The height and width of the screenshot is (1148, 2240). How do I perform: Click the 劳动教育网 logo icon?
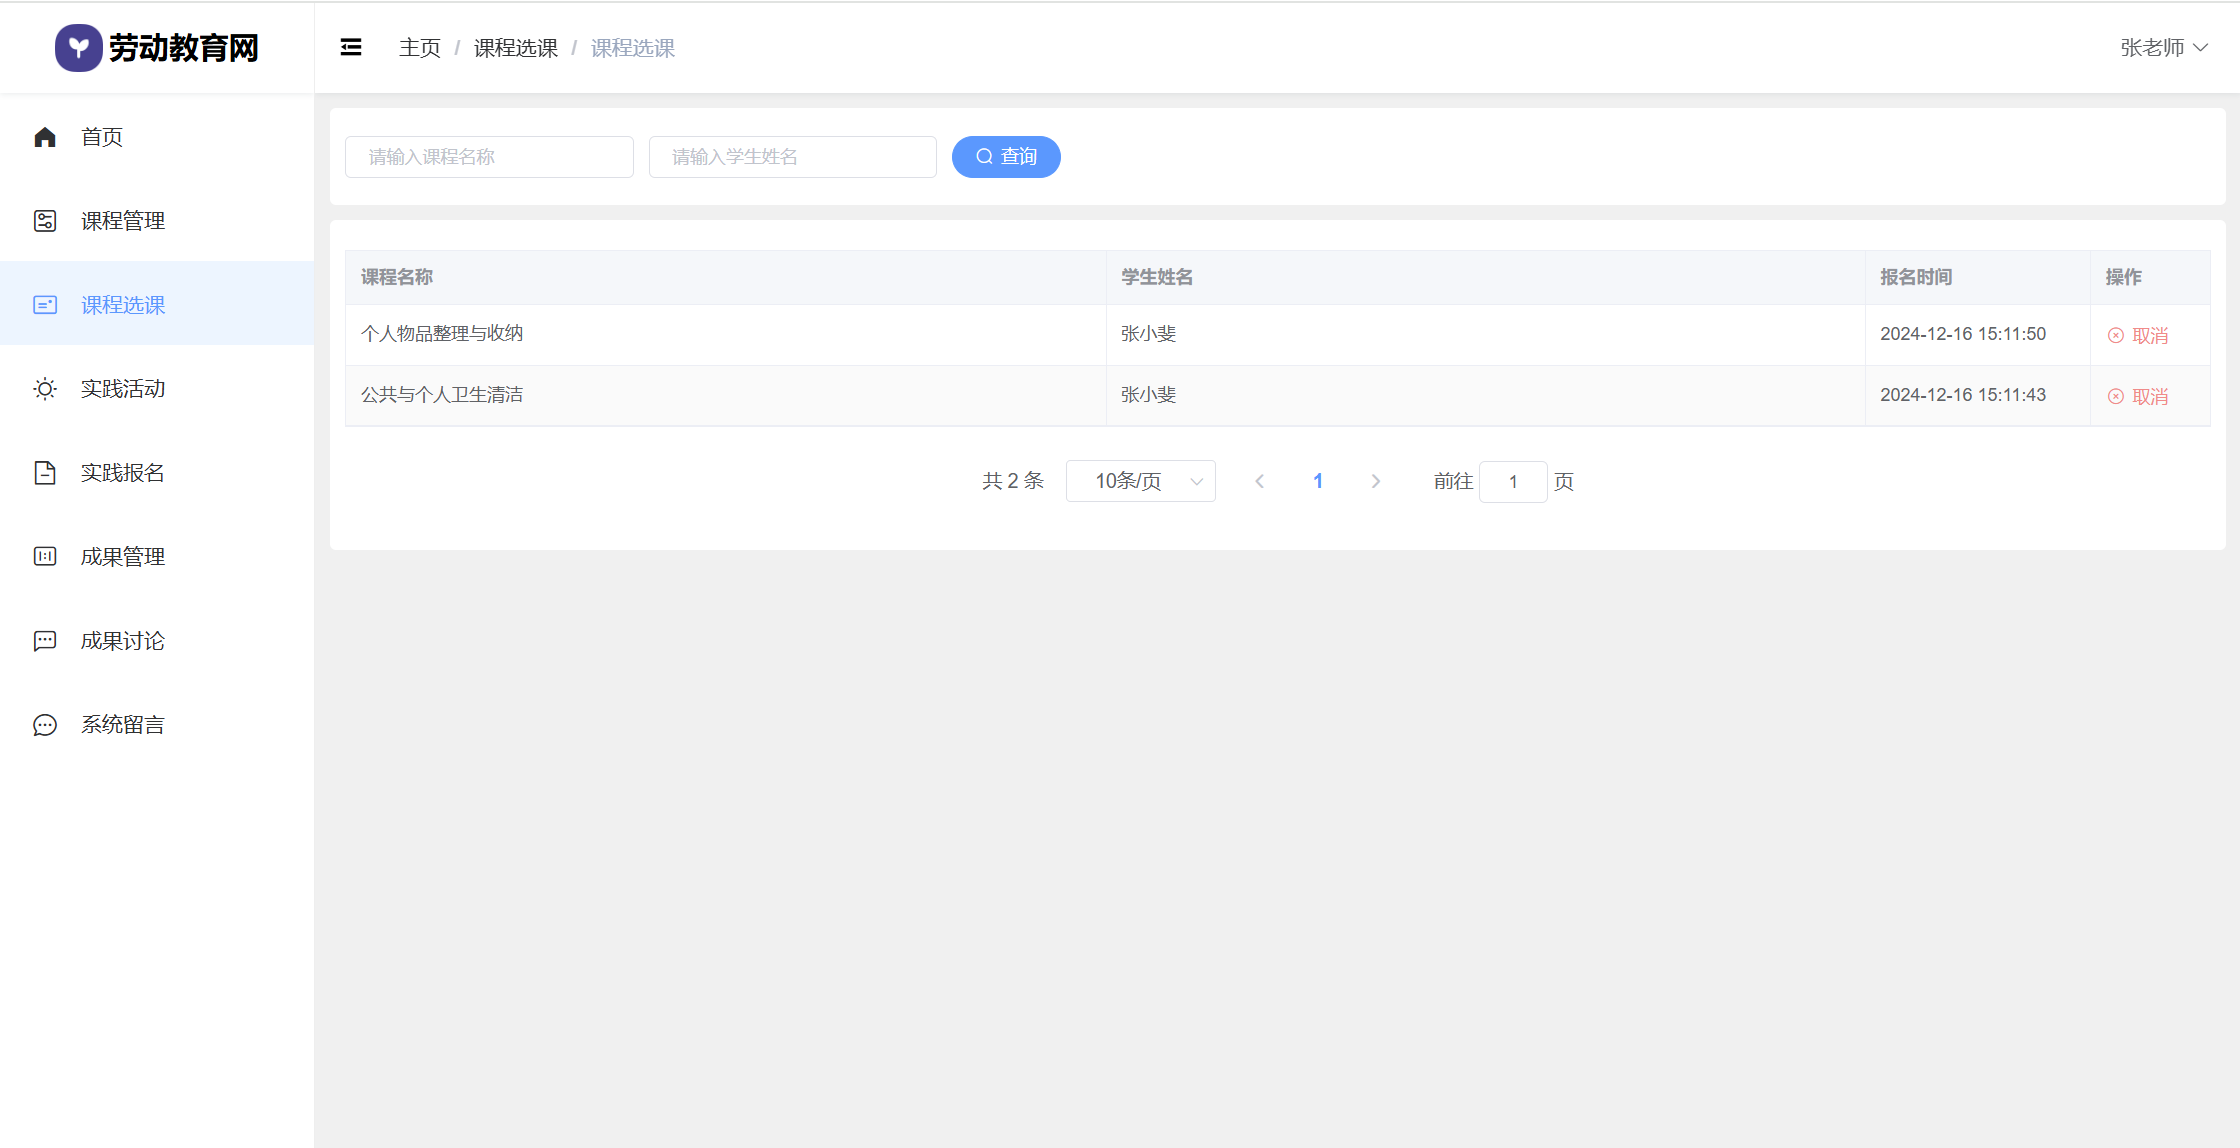click(78, 48)
